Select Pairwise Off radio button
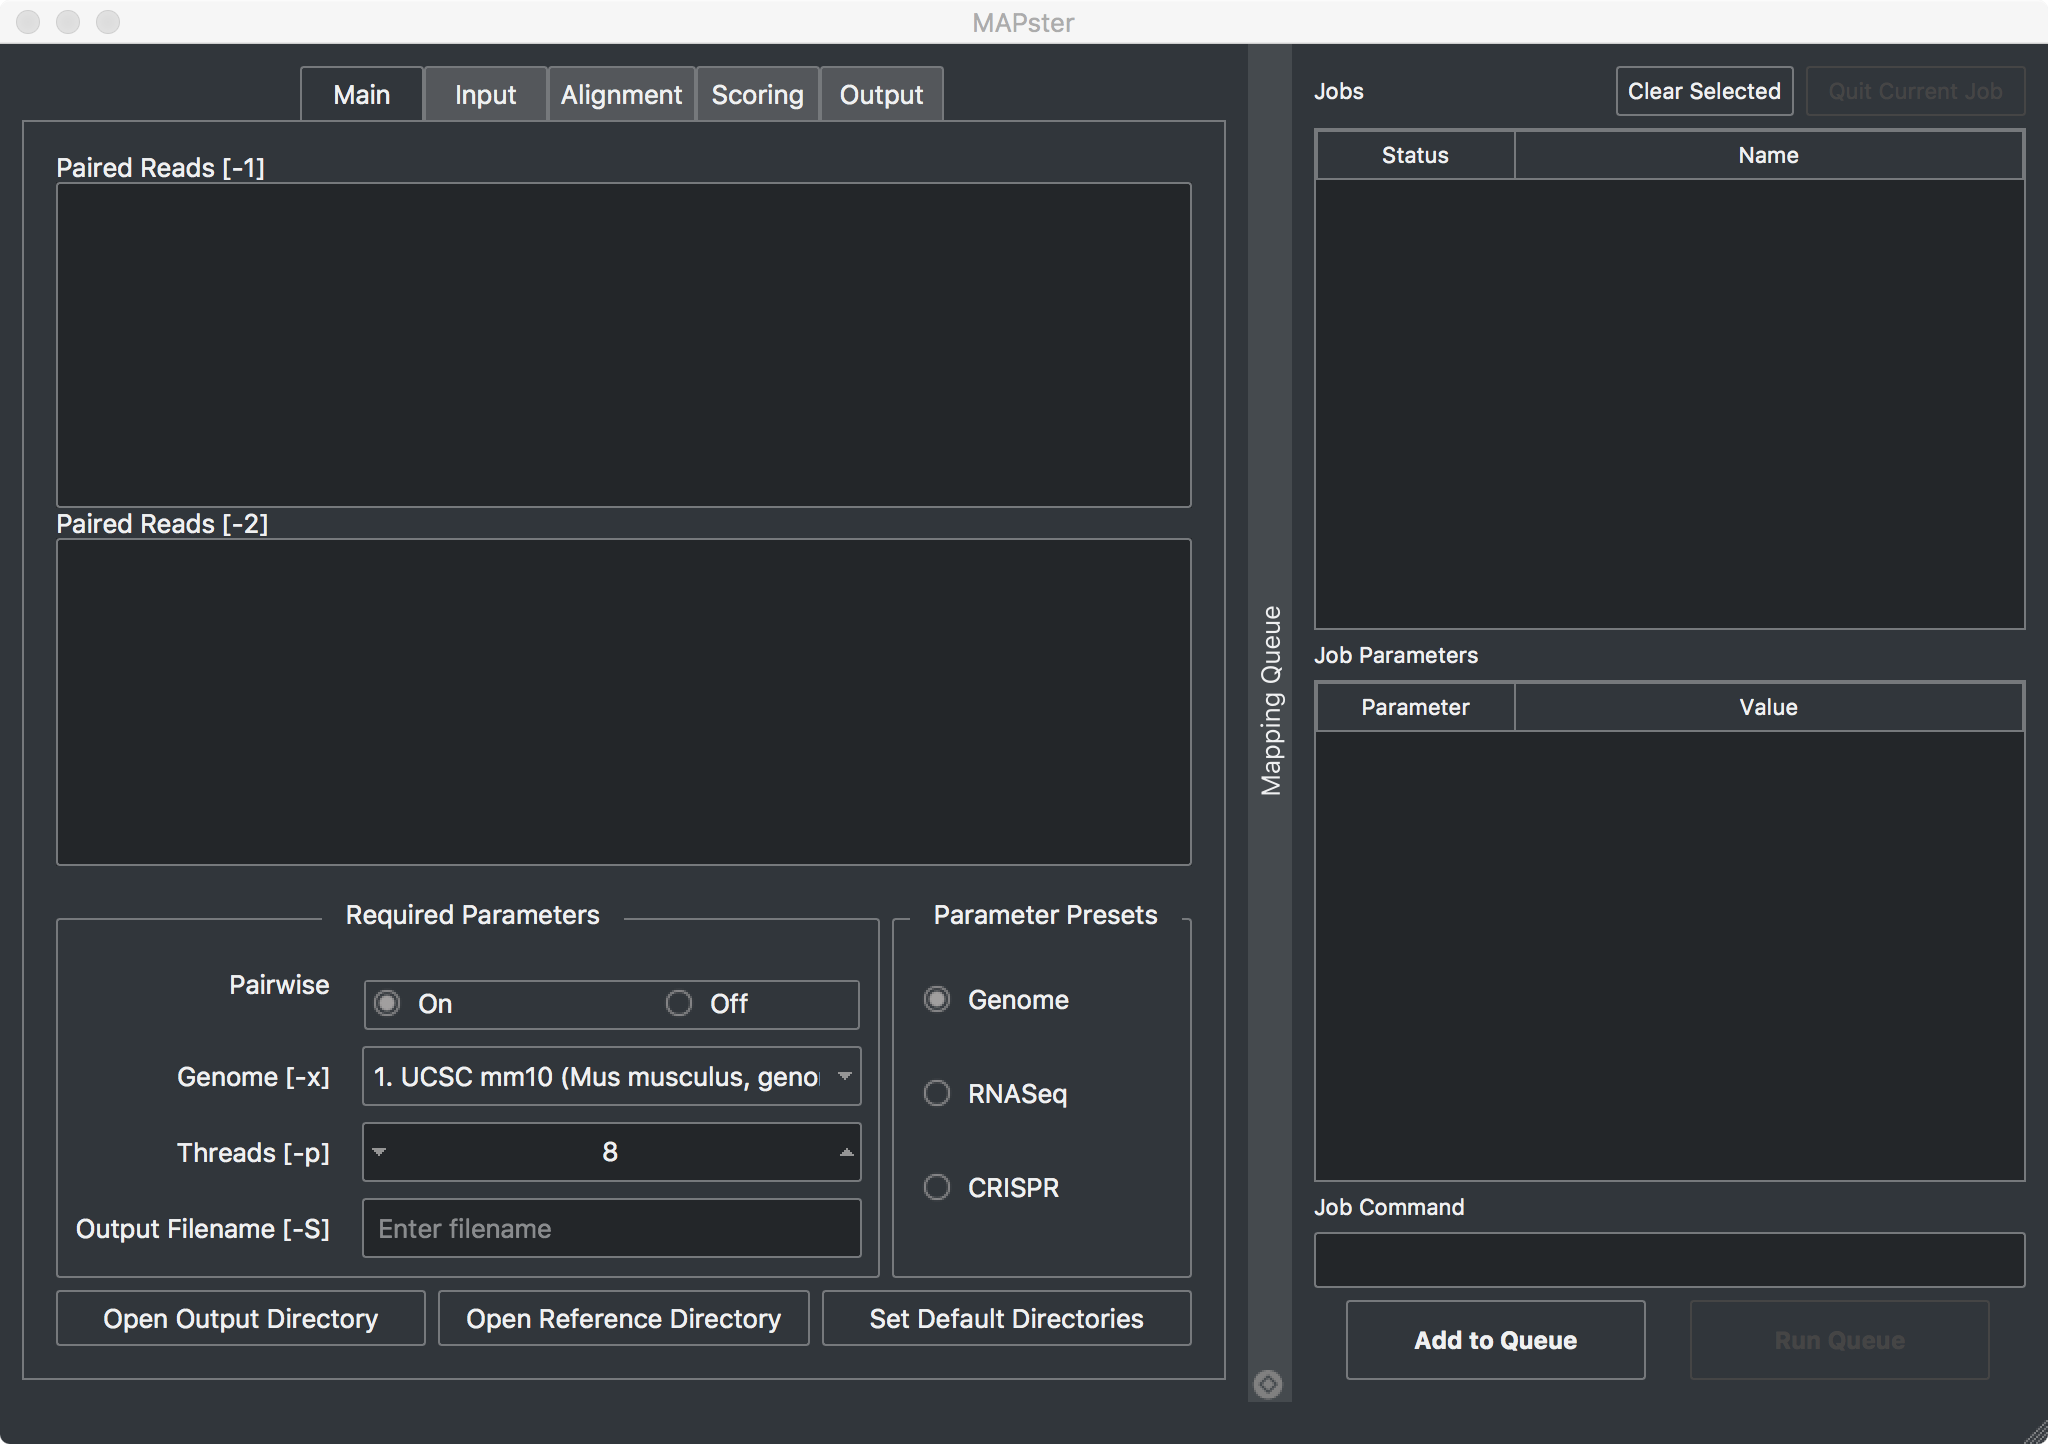 679,1003
